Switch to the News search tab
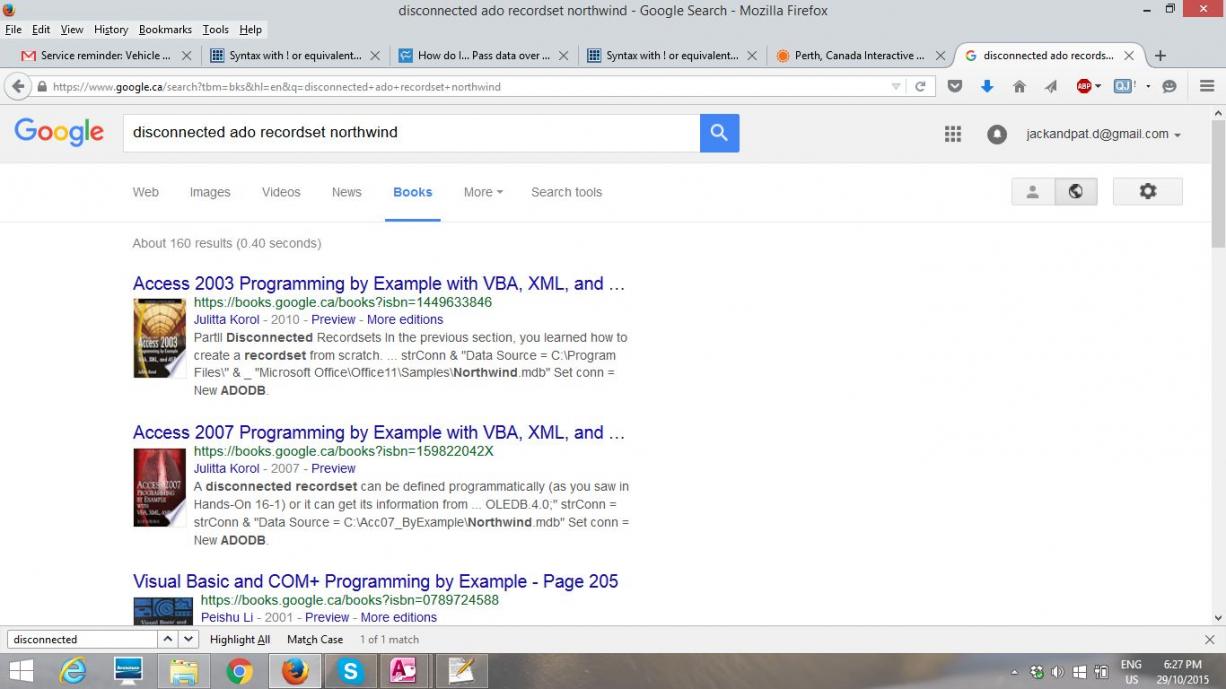Screen dimensions: 1226x689 [347, 192]
